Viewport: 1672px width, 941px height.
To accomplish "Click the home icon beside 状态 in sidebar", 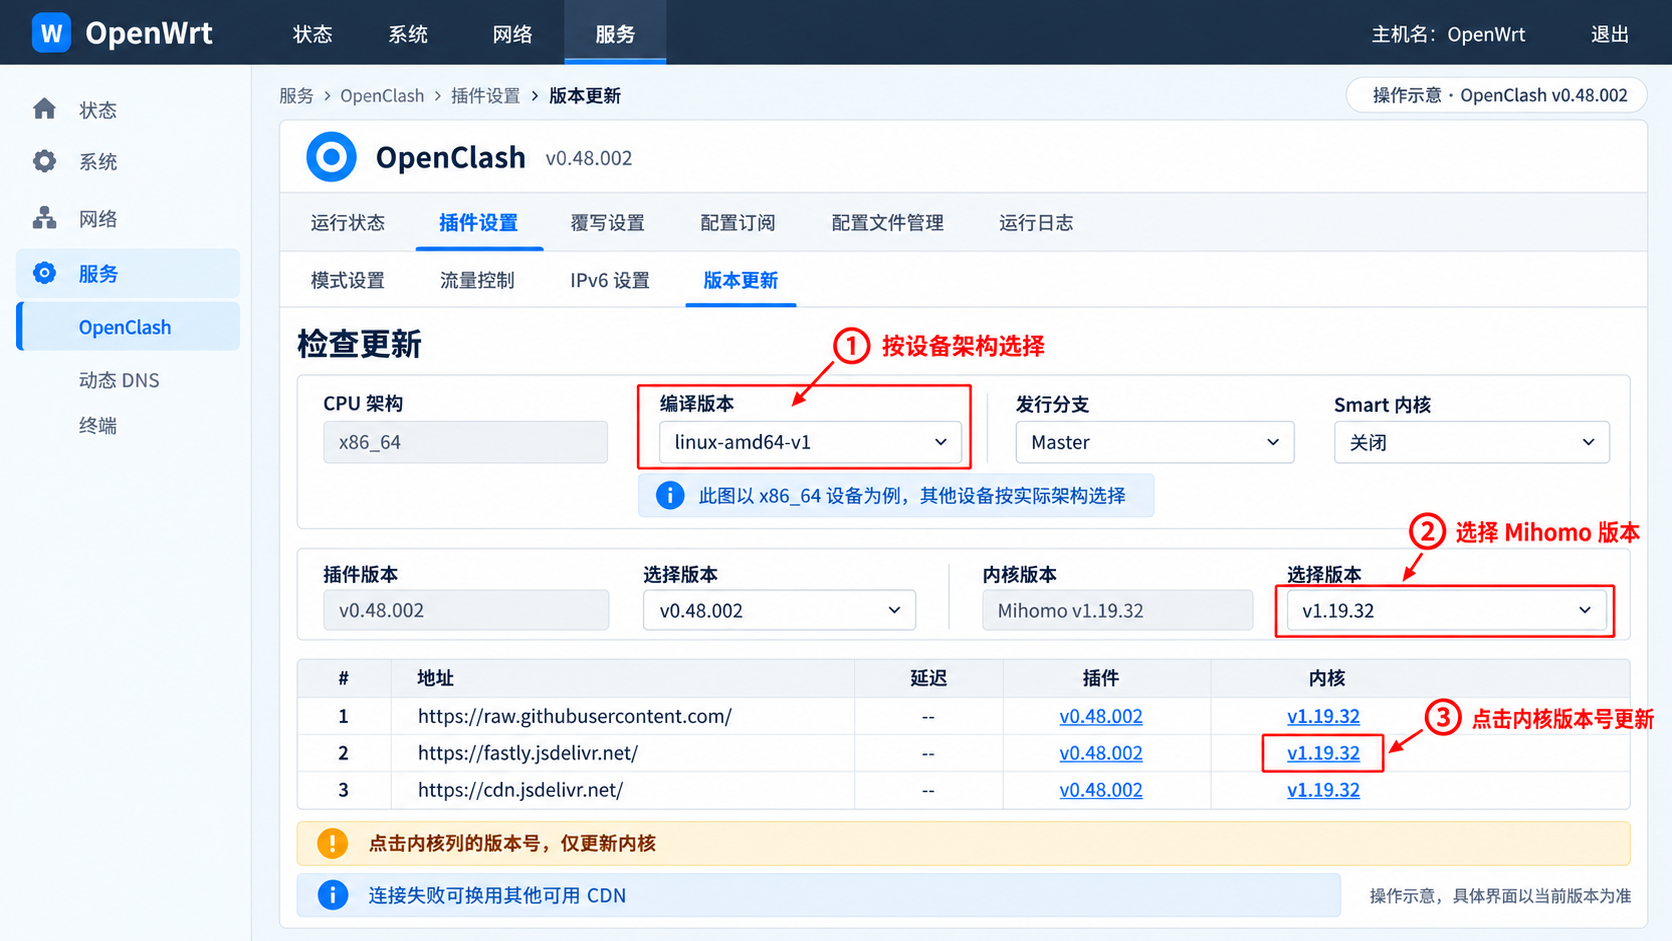I will tap(44, 109).
